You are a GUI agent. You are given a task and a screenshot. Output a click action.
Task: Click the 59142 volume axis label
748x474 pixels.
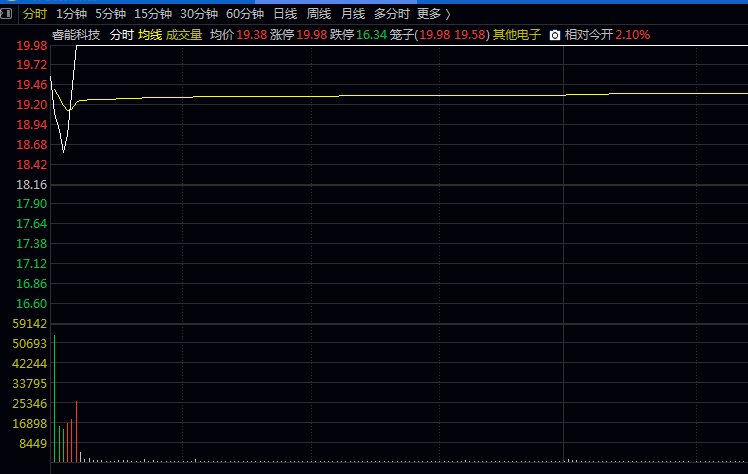(30, 324)
